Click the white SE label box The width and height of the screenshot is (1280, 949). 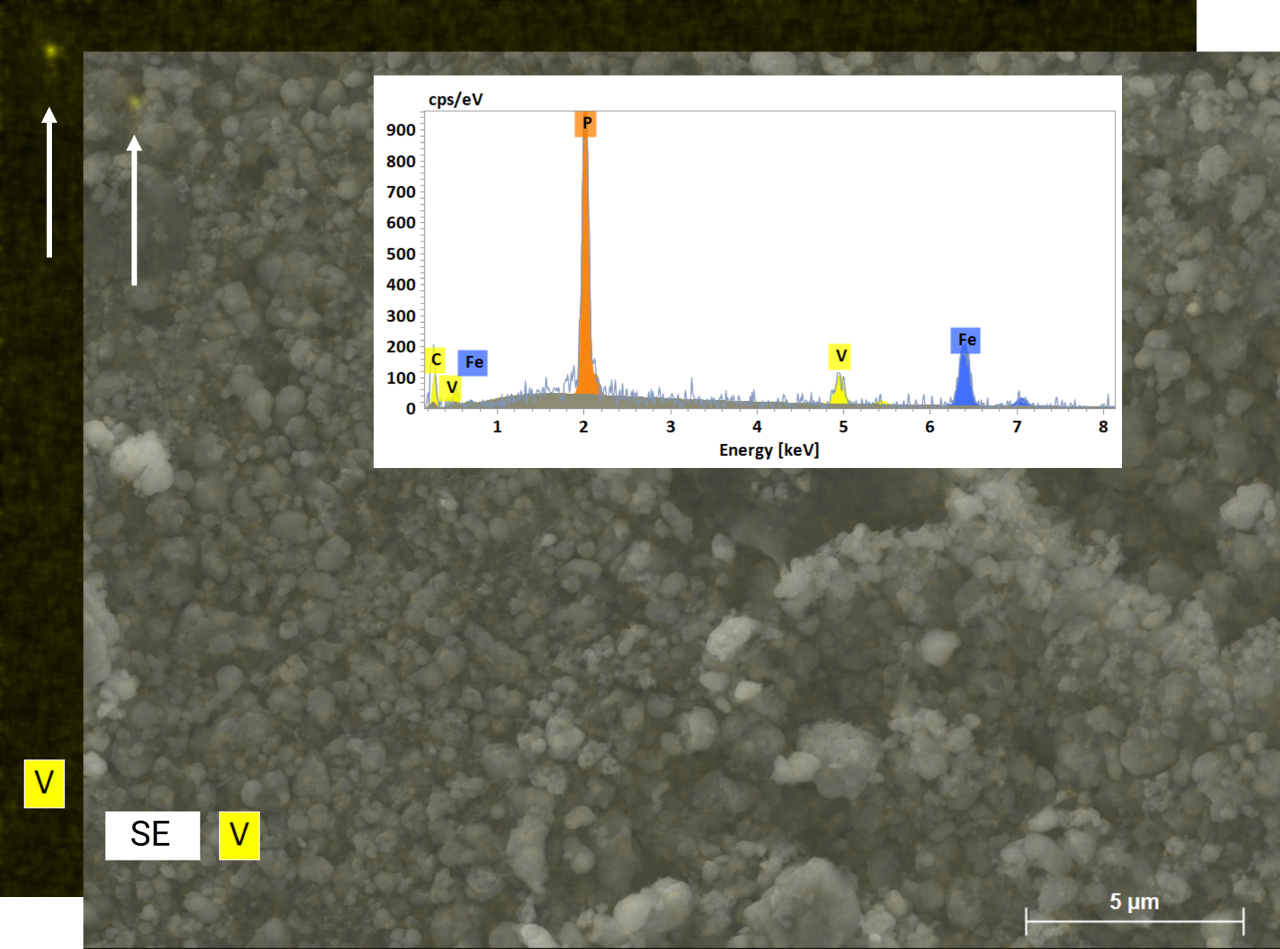point(152,835)
